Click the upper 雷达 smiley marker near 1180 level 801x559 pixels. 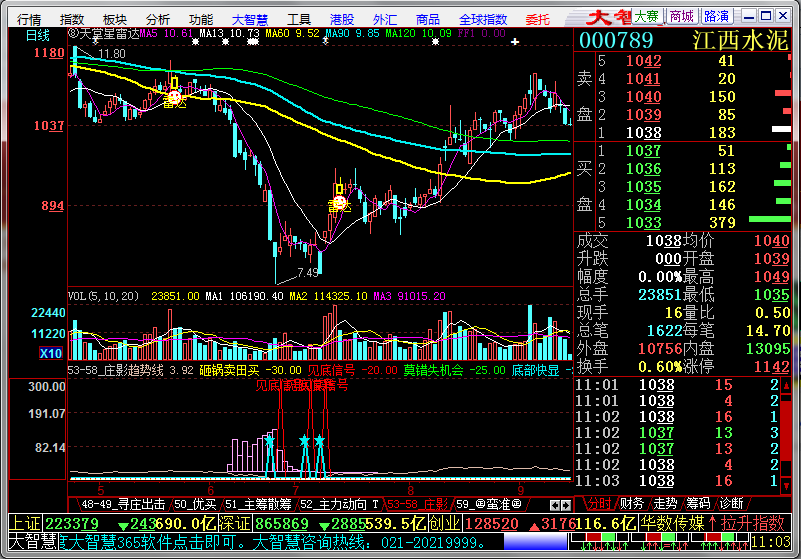[x=175, y=97]
